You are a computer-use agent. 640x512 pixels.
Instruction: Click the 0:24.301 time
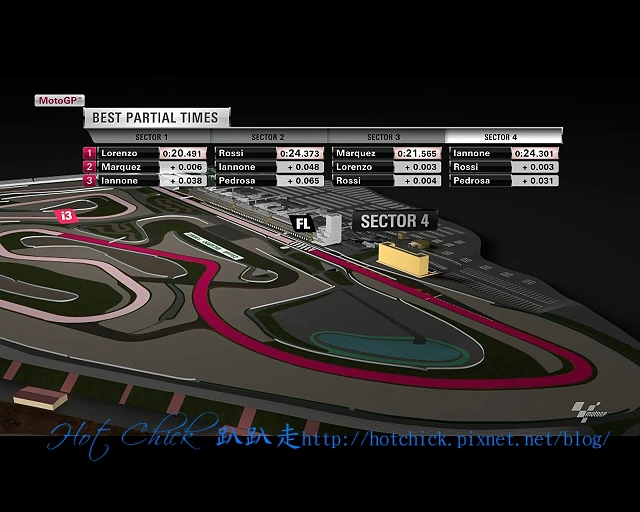535,154
